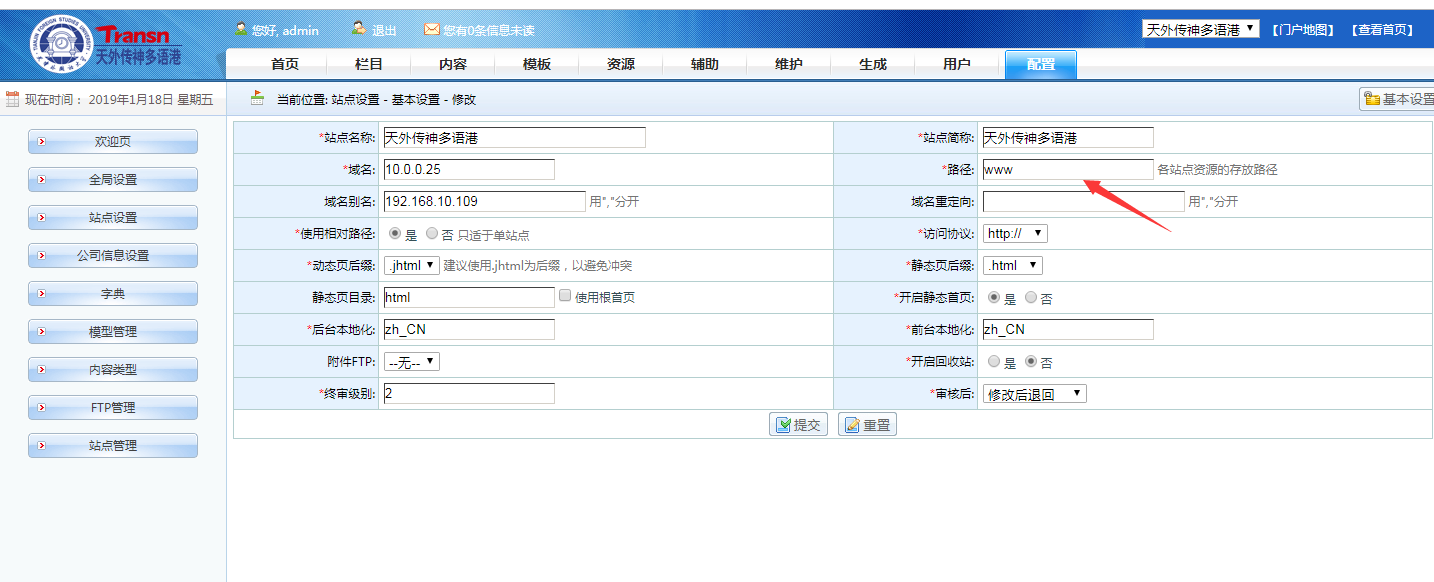This screenshot has height=582, width=1434.
Task: Select 否 for 开启静态首页
Action: click(1031, 297)
